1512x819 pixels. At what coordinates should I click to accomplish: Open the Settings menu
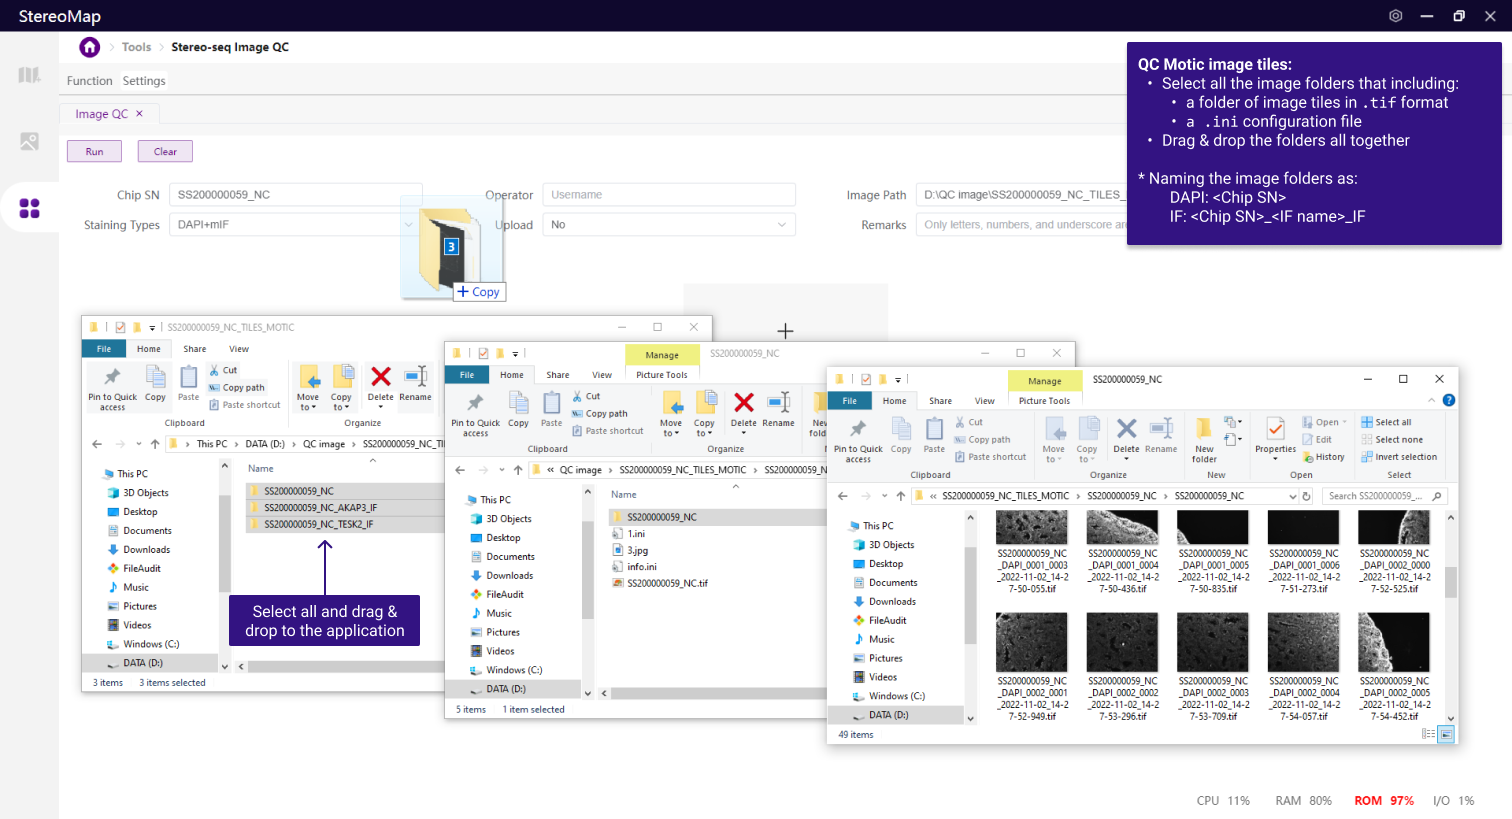[144, 81]
